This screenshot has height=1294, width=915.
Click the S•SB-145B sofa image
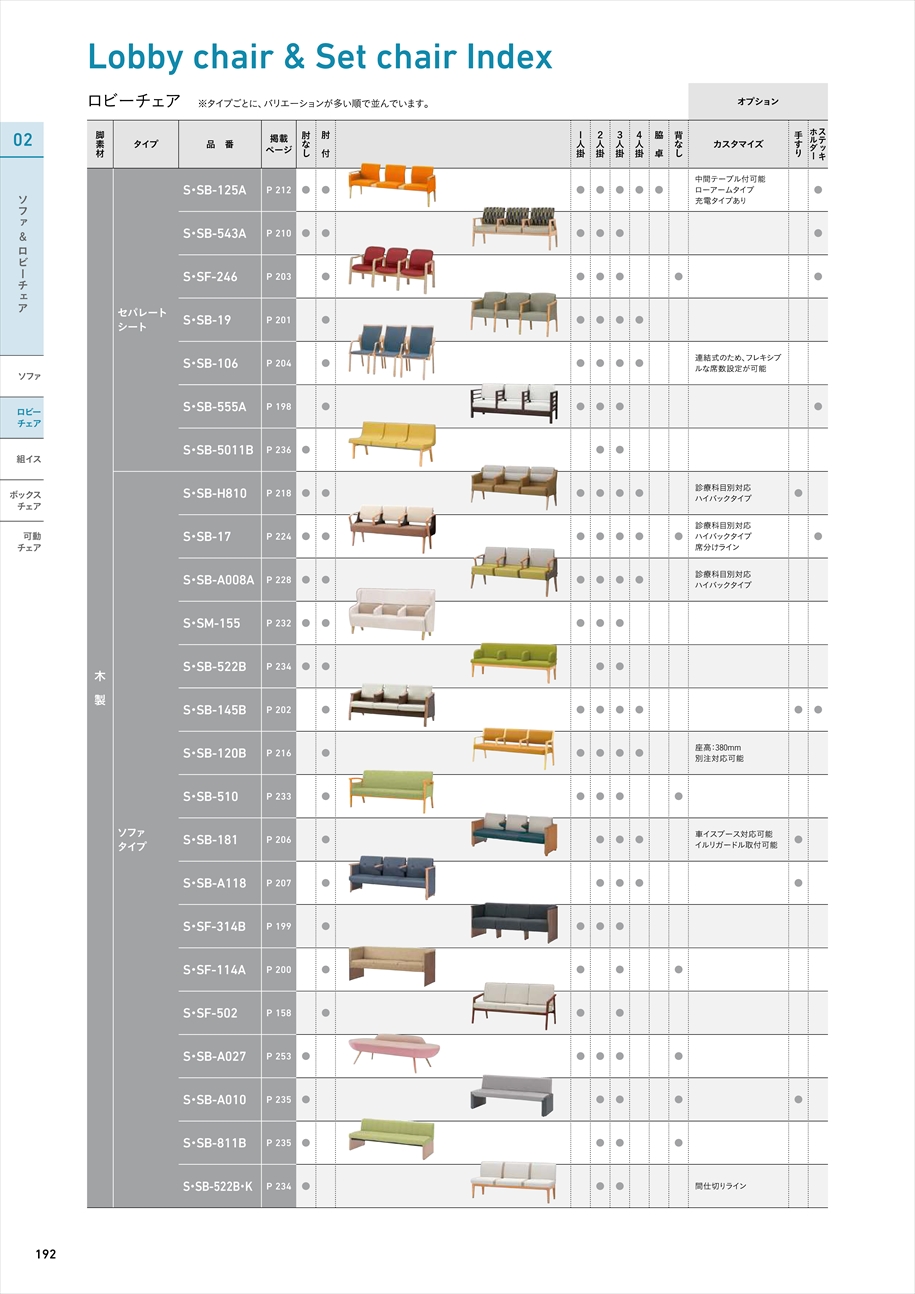click(392, 705)
